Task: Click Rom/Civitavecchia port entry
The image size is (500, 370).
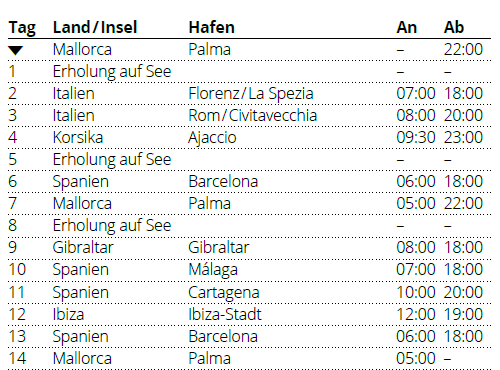Action: click(x=252, y=115)
